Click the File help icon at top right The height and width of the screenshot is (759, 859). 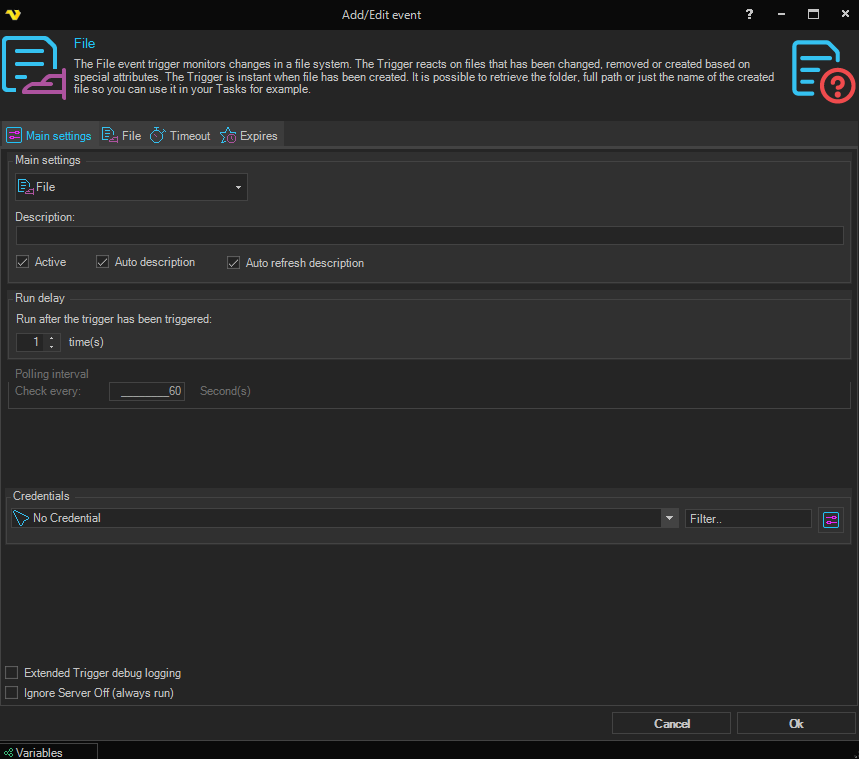tap(822, 71)
